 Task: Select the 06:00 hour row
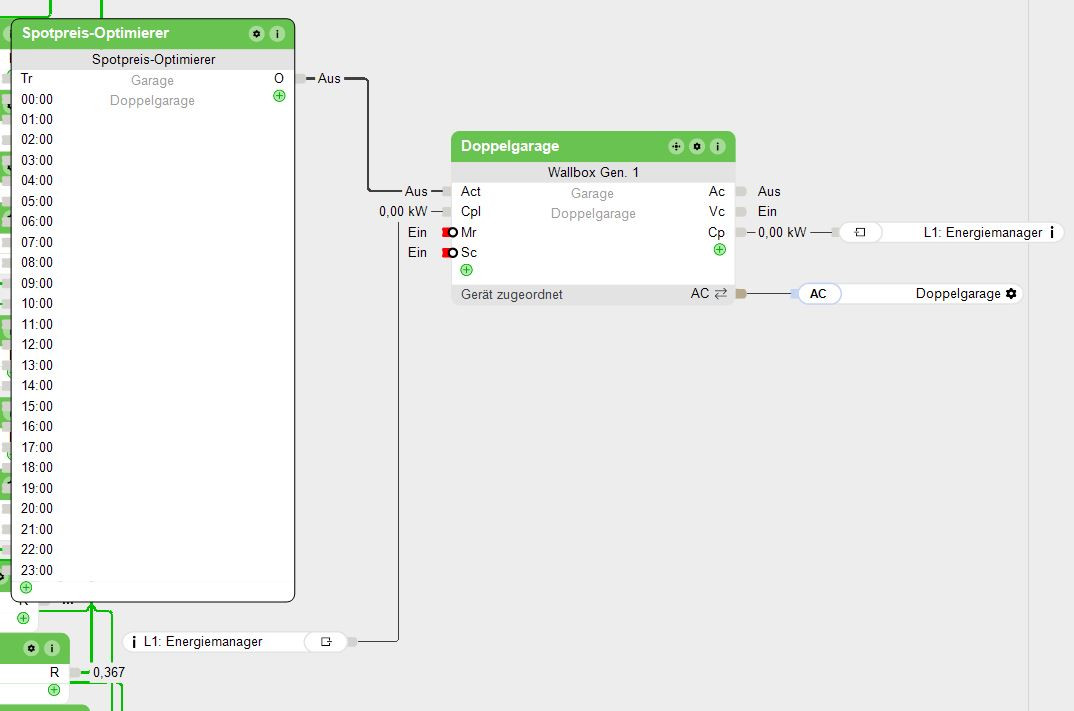point(37,221)
